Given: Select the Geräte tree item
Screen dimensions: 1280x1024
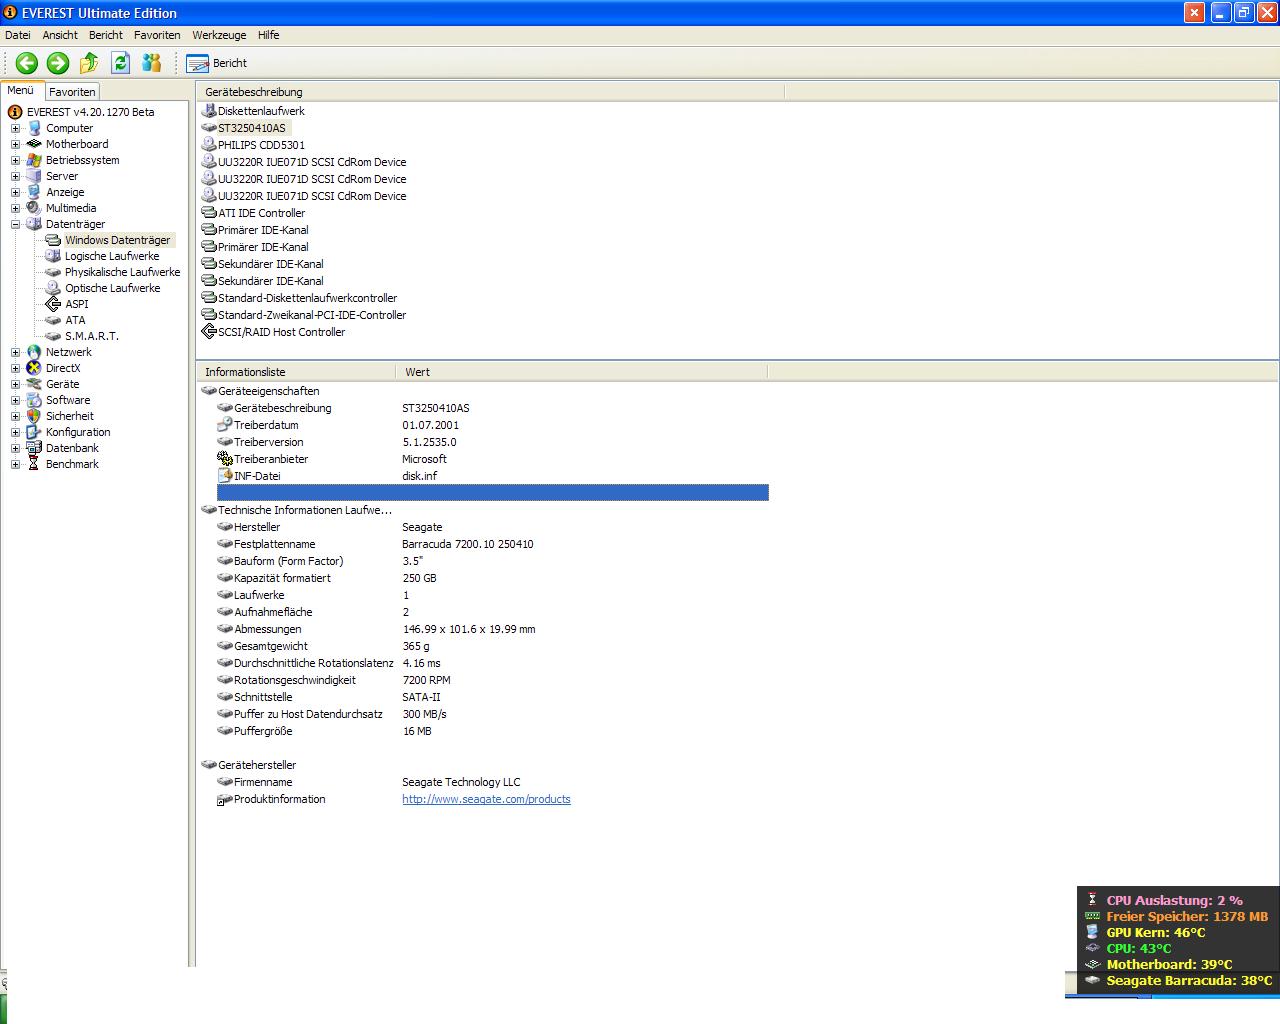Looking at the screenshot, I should pyautogui.click(x=62, y=384).
